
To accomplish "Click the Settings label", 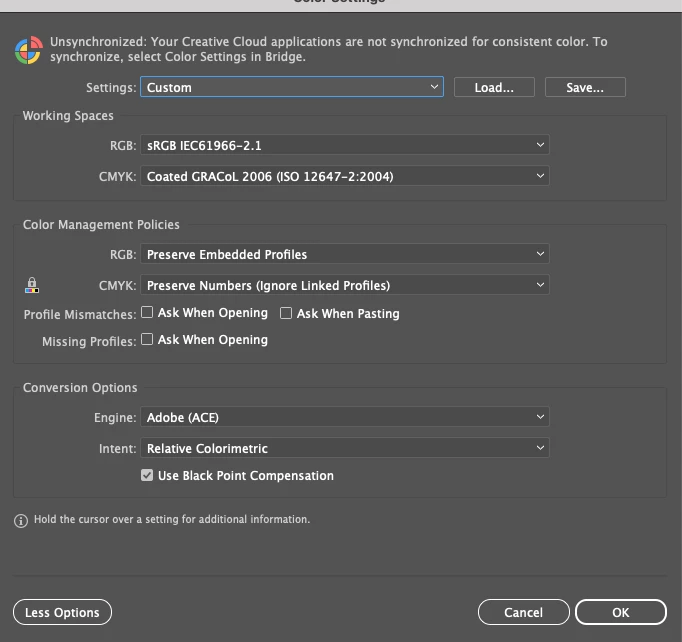I will coord(111,87).
